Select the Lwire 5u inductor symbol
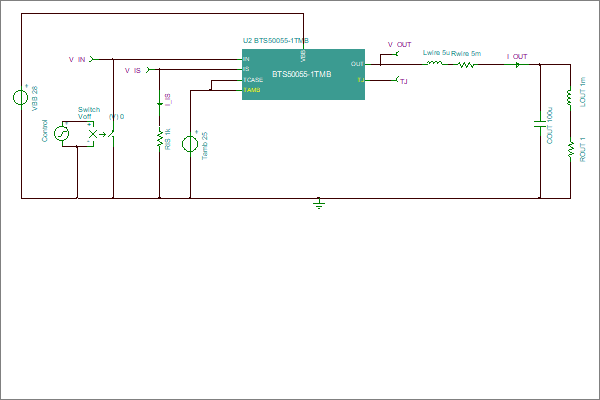Image resolution: width=600 pixels, height=400 pixels. pyautogui.click(x=435, y=63)
